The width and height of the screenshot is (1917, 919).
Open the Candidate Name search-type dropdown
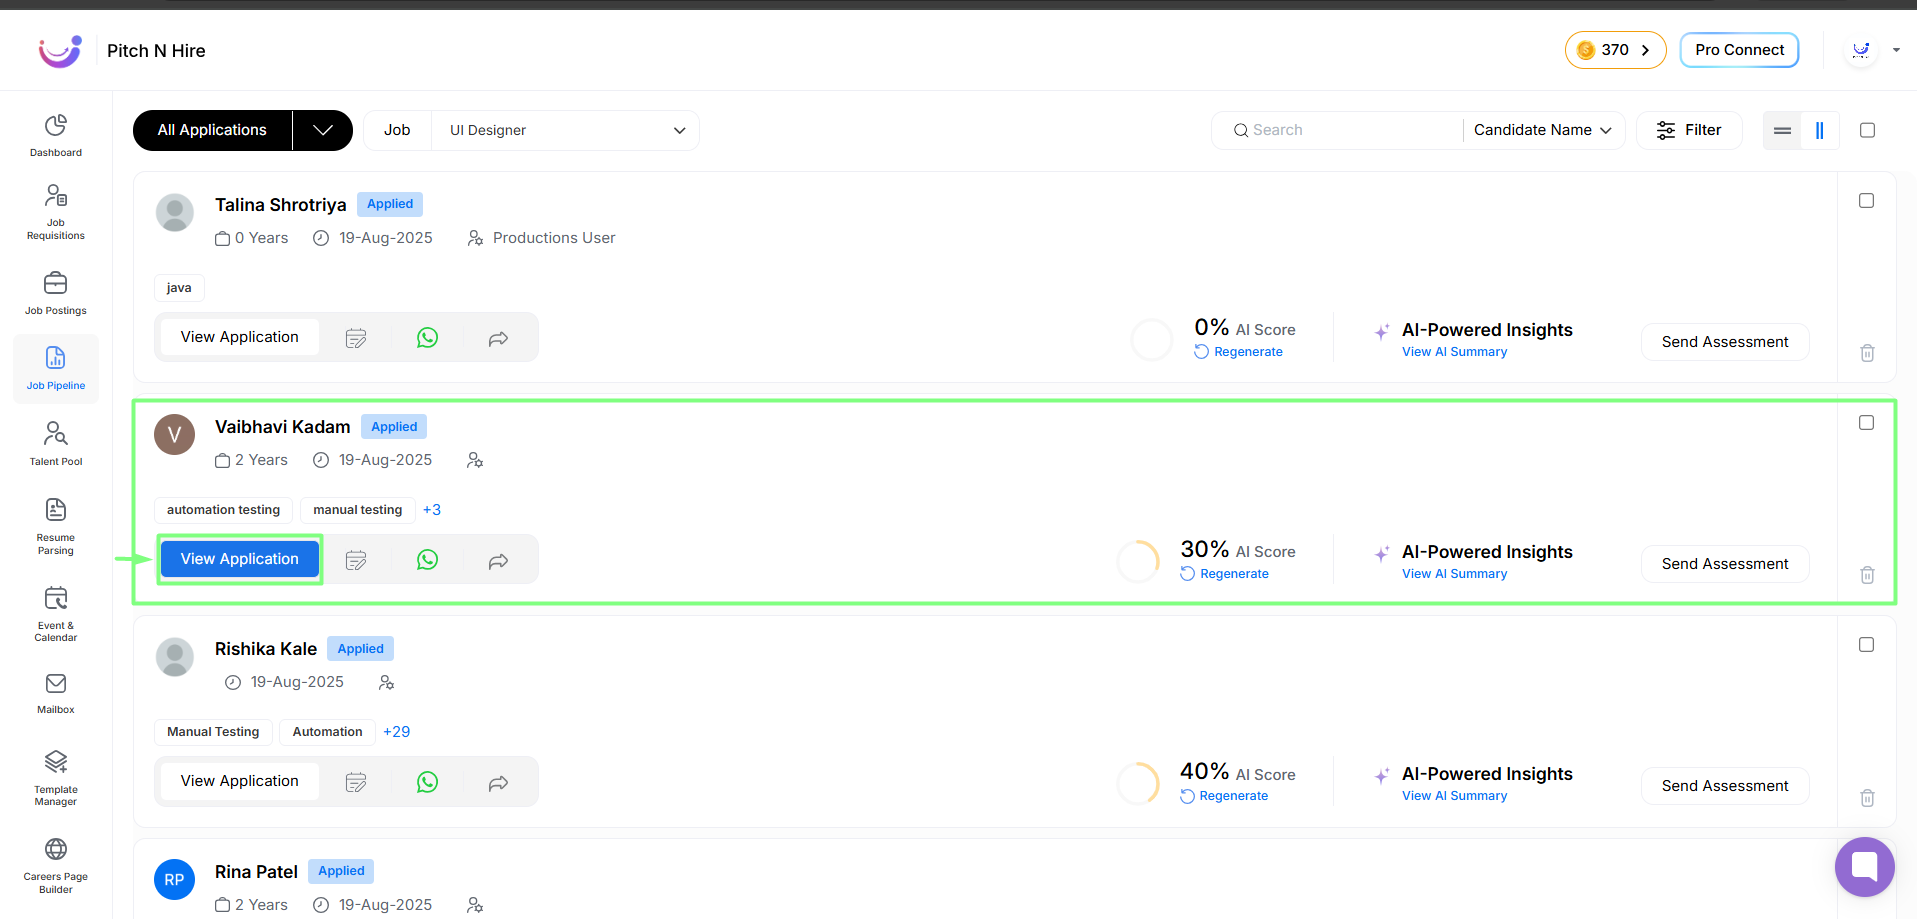pyautogui.click(x=1542, y=130)
